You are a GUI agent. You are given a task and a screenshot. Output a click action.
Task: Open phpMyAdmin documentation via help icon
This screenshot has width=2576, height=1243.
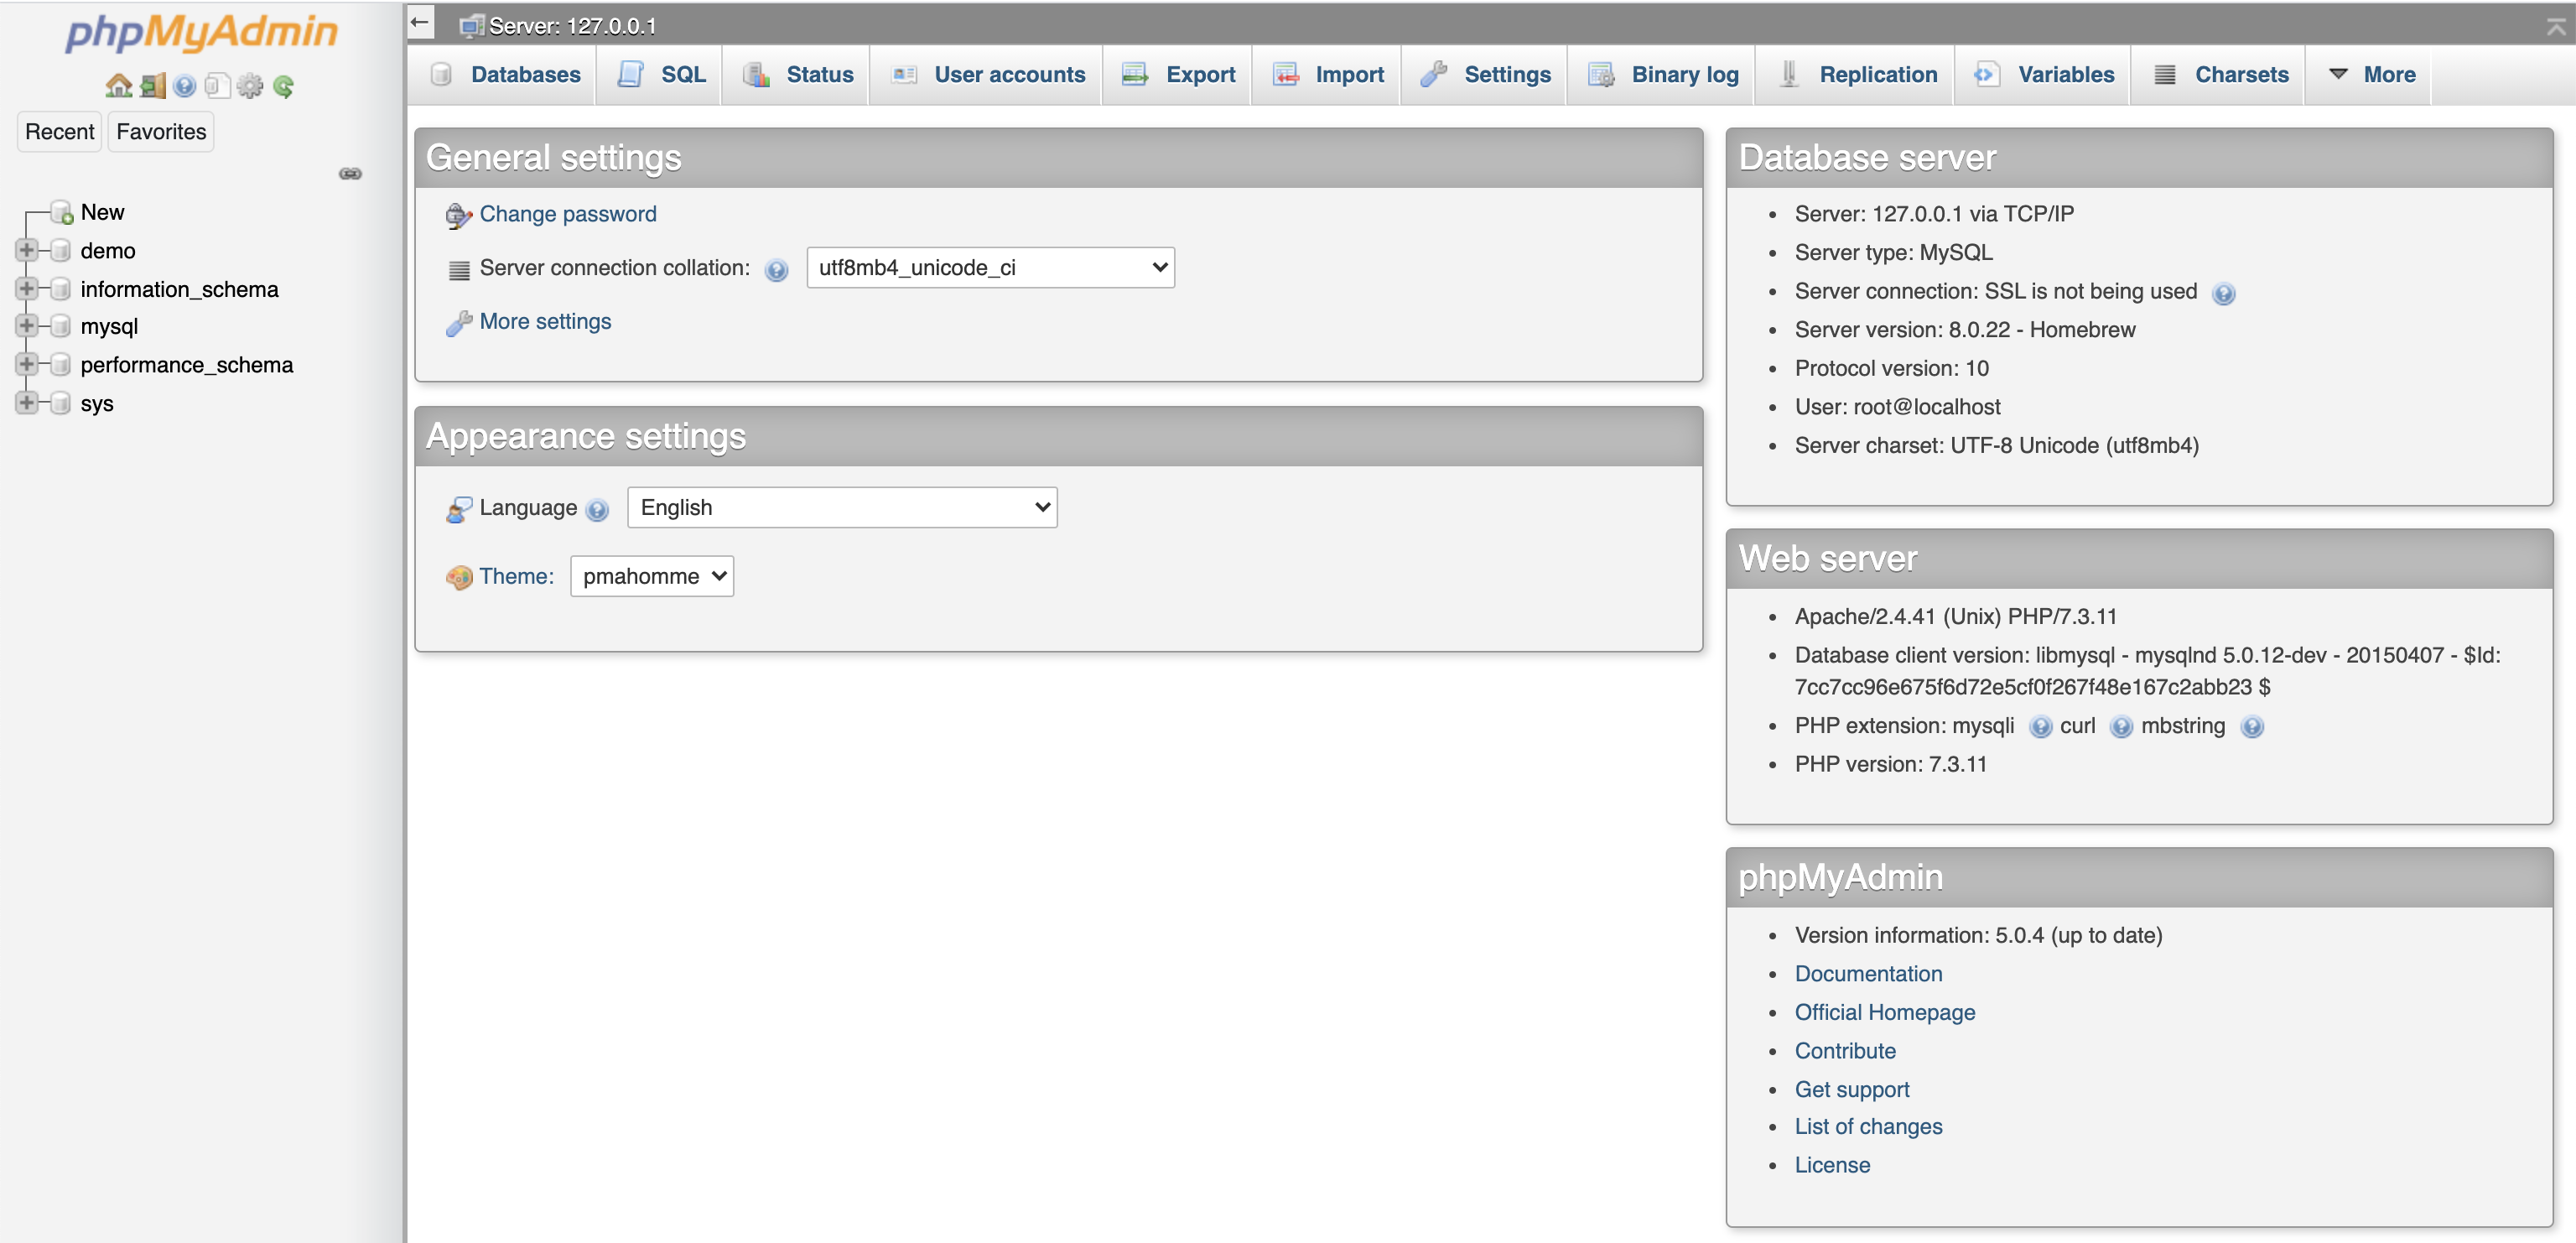coord(184,86)
